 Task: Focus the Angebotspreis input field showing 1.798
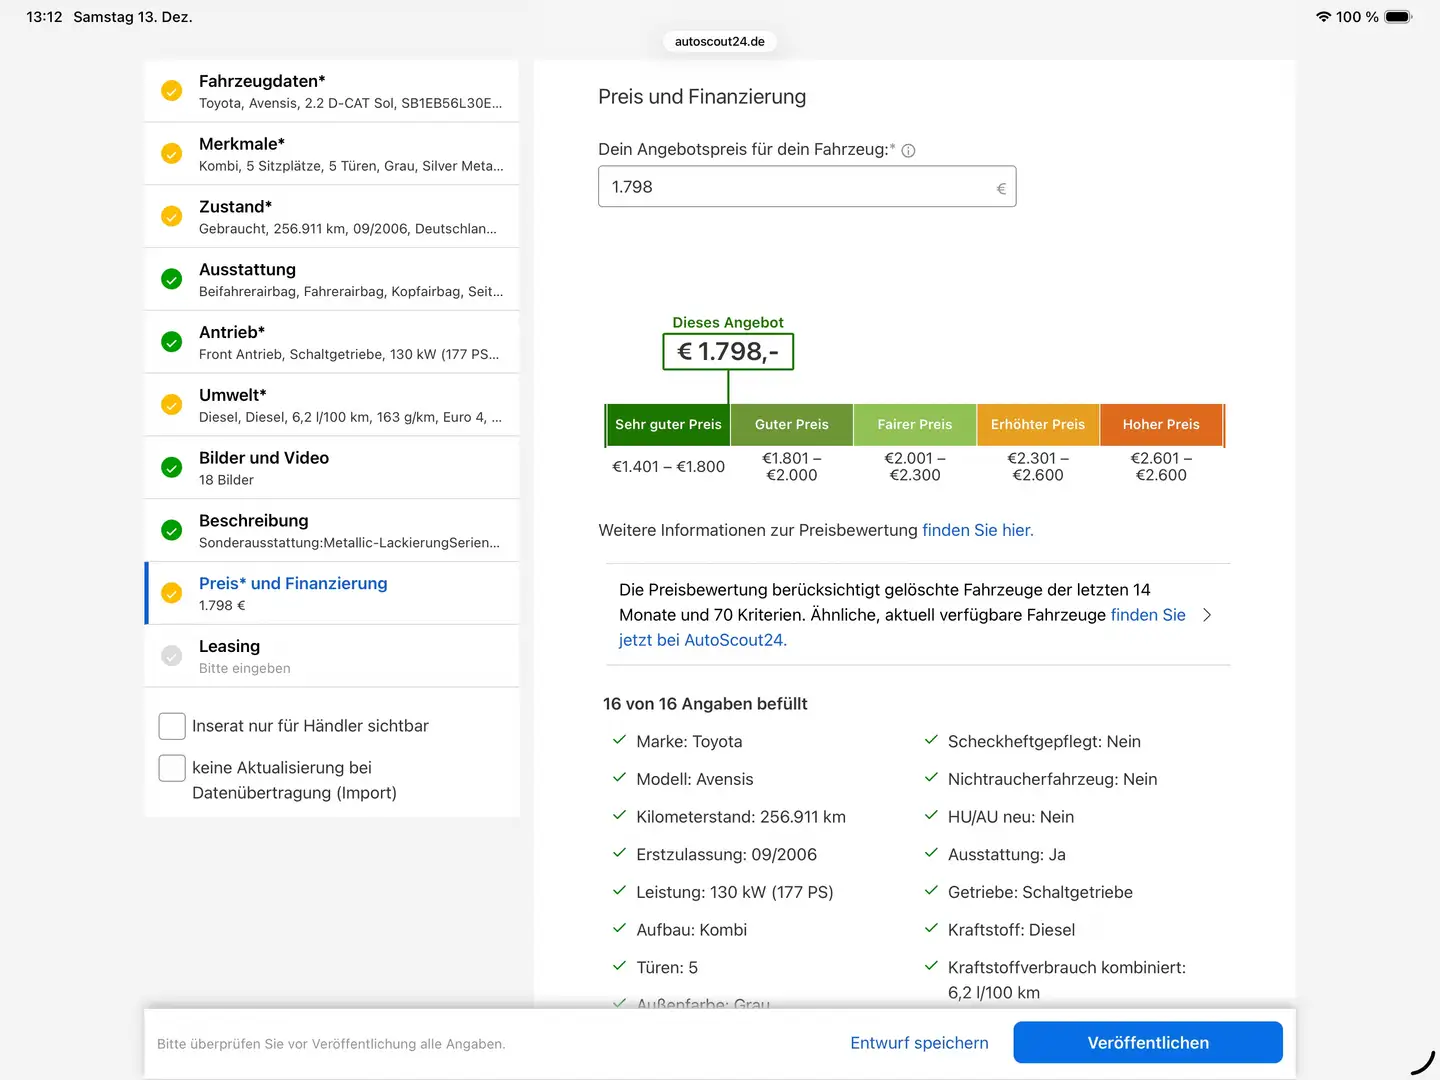(795, 187)
